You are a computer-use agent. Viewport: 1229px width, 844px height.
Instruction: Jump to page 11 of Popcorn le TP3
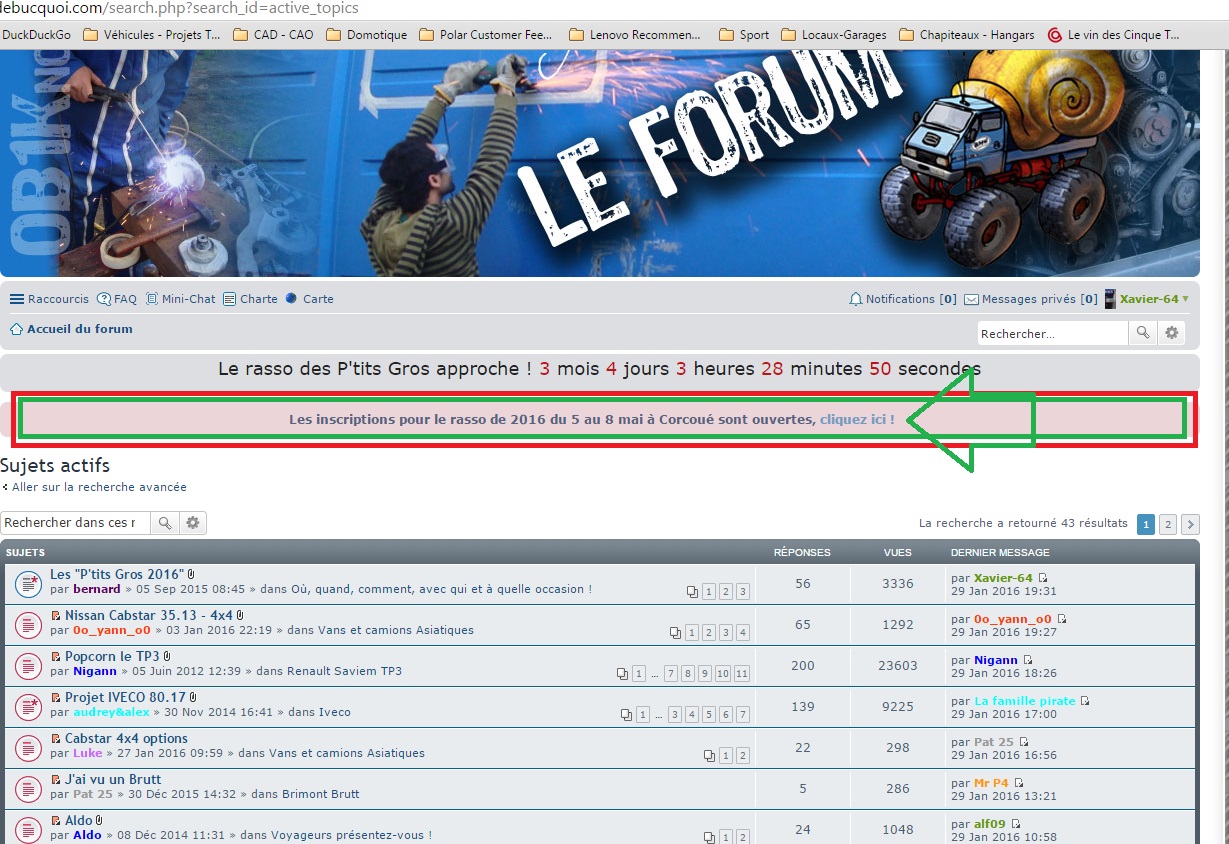click(741, 674)
